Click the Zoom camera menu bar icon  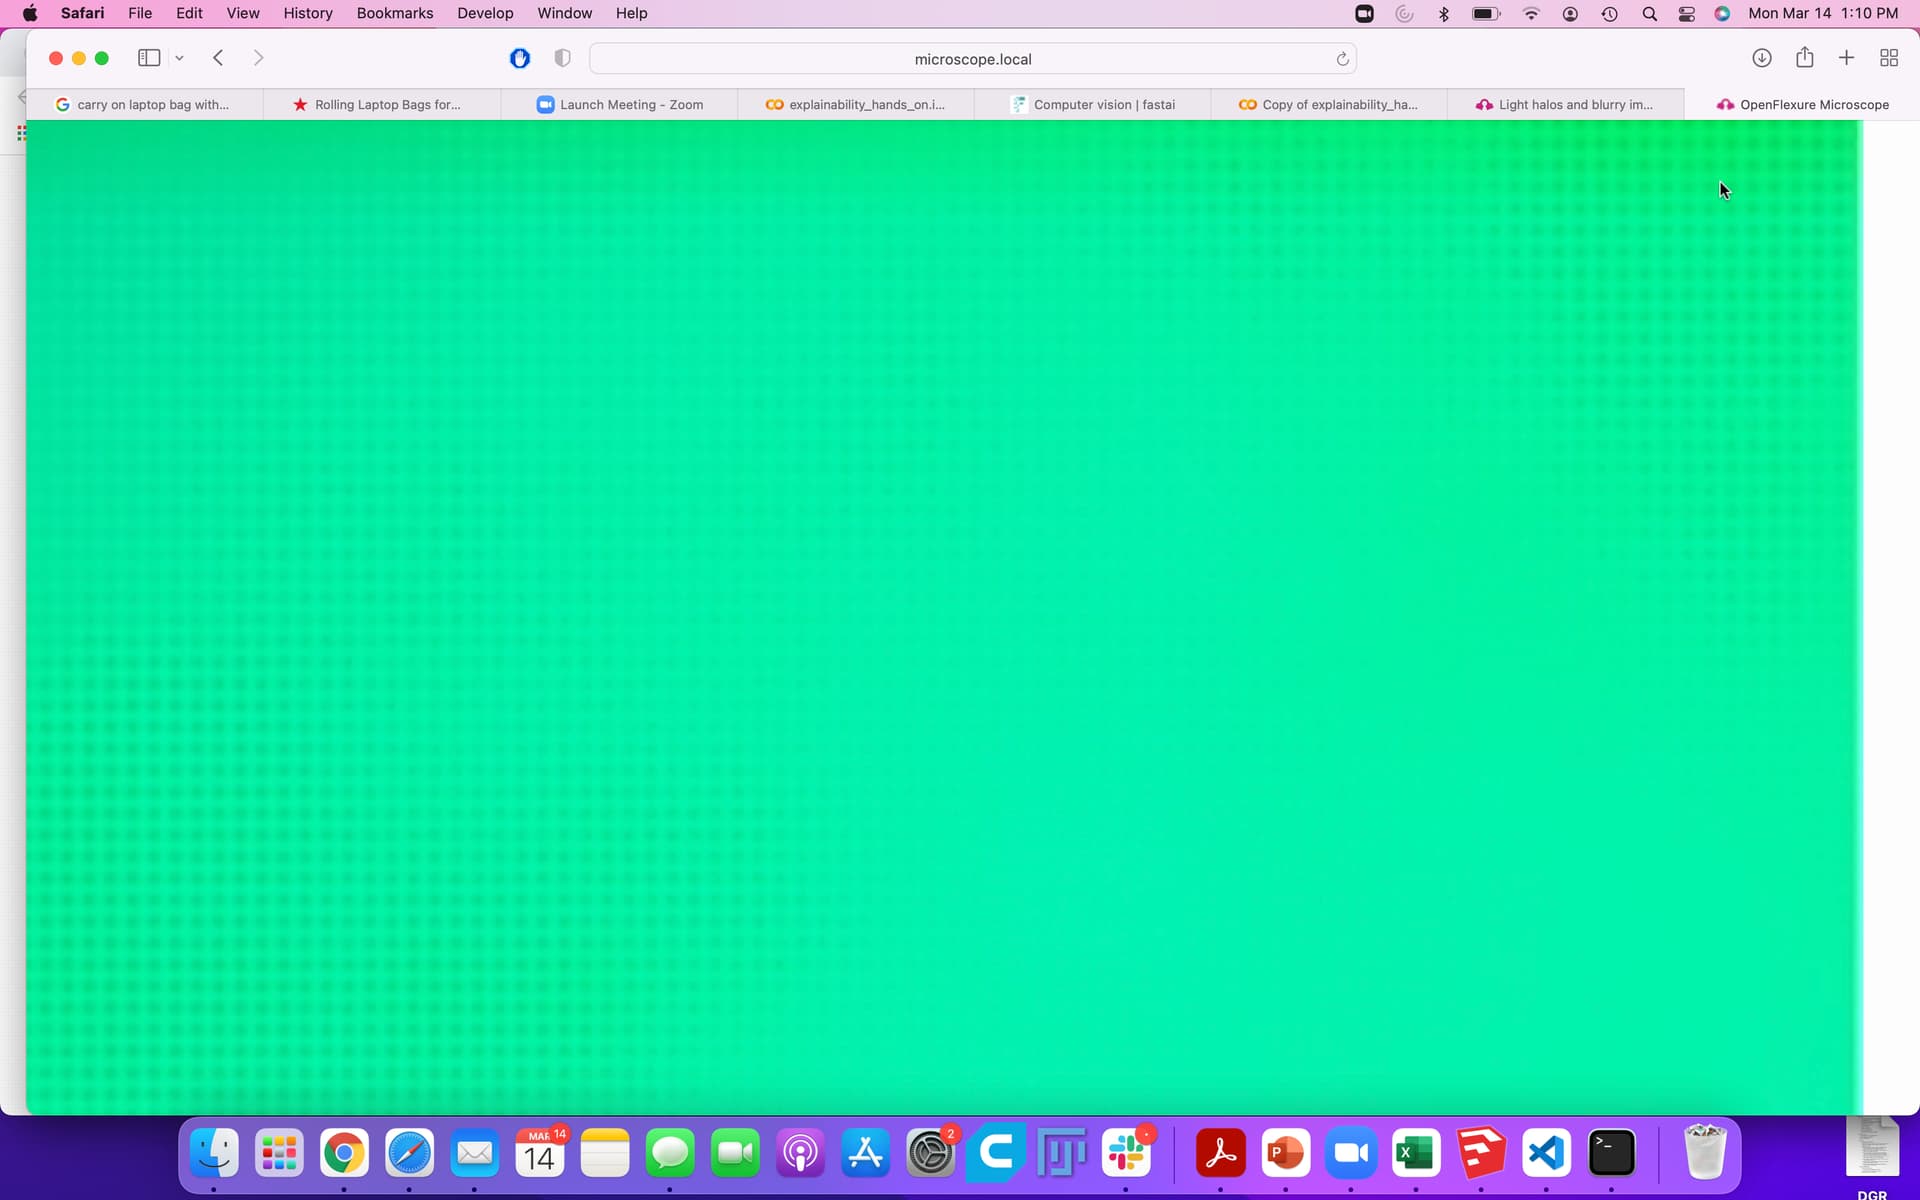(x=1364, y=13)
